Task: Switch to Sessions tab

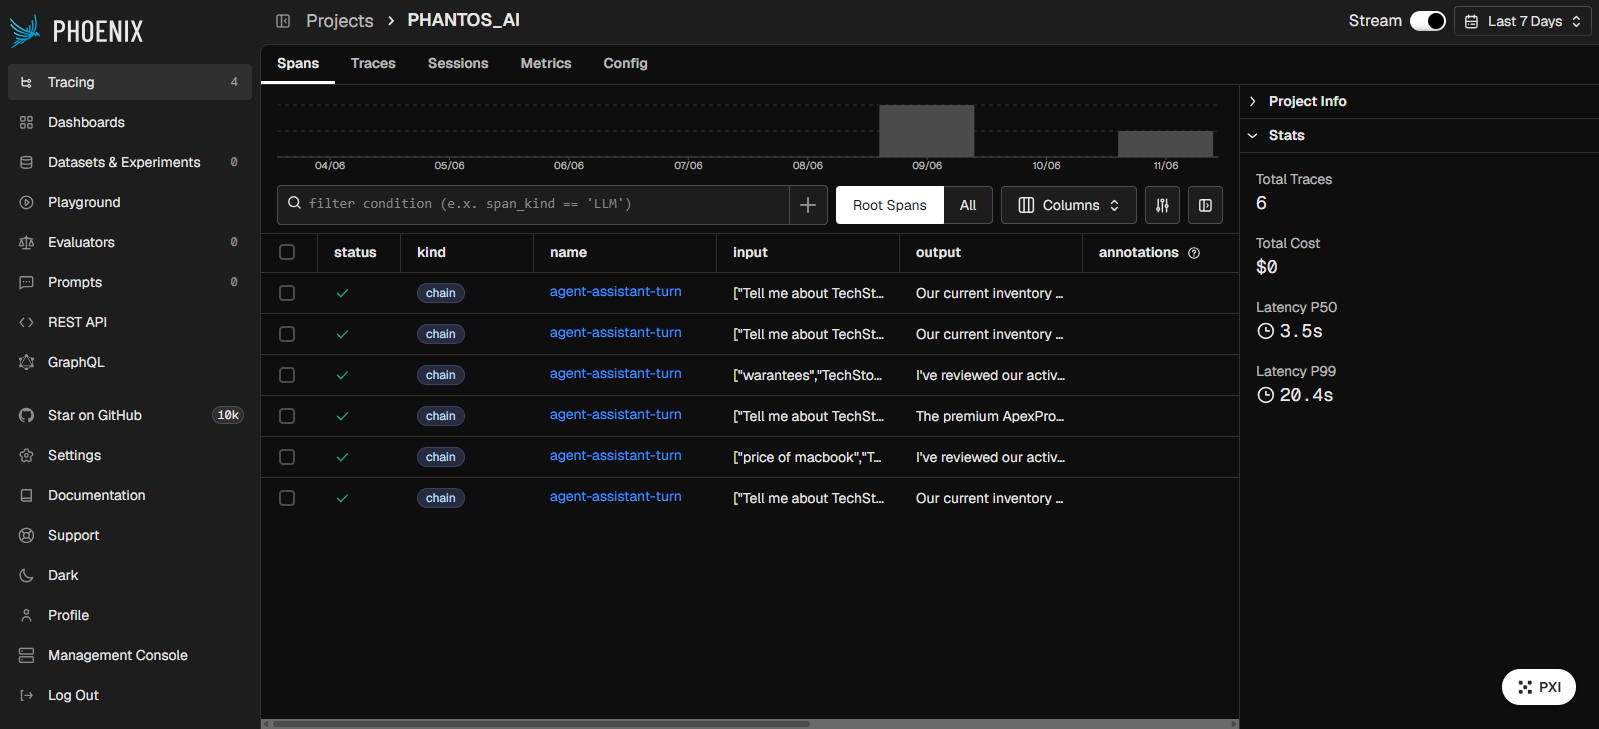Action: (x=458, y=63)
